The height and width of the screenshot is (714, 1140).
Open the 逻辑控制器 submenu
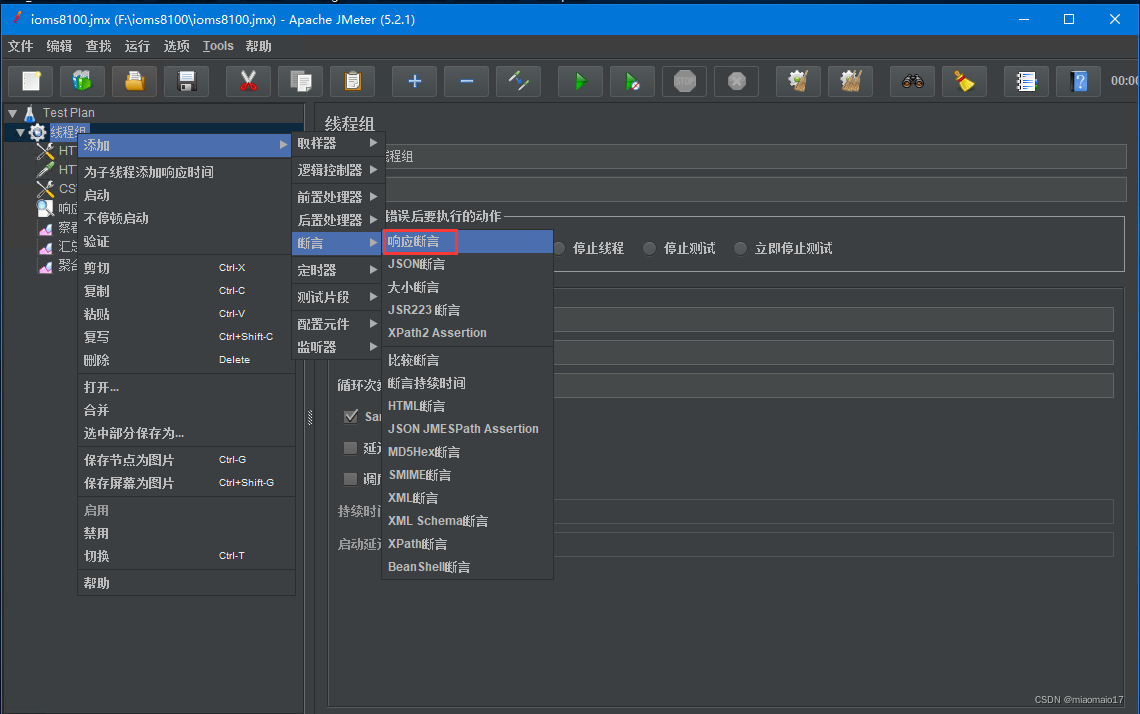337,170
